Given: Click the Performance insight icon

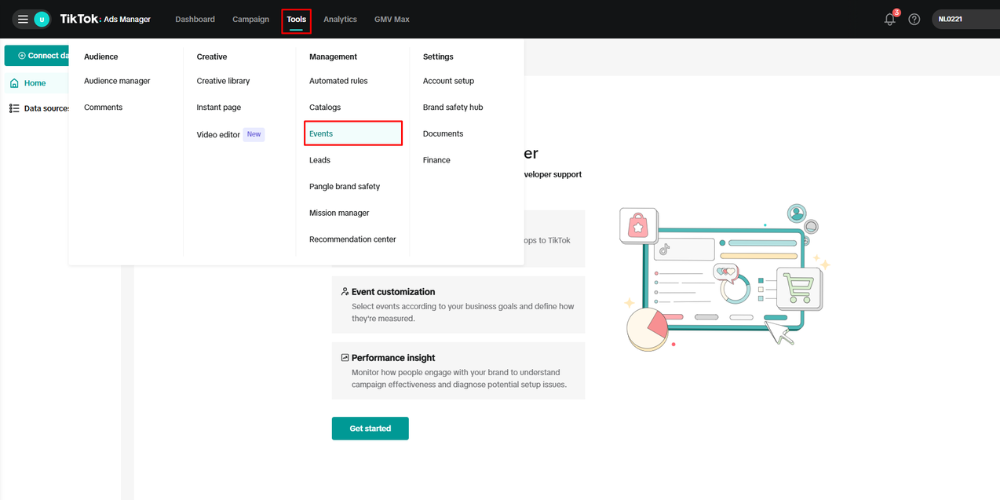Looking at the screenshot, I should pos(345,357).
